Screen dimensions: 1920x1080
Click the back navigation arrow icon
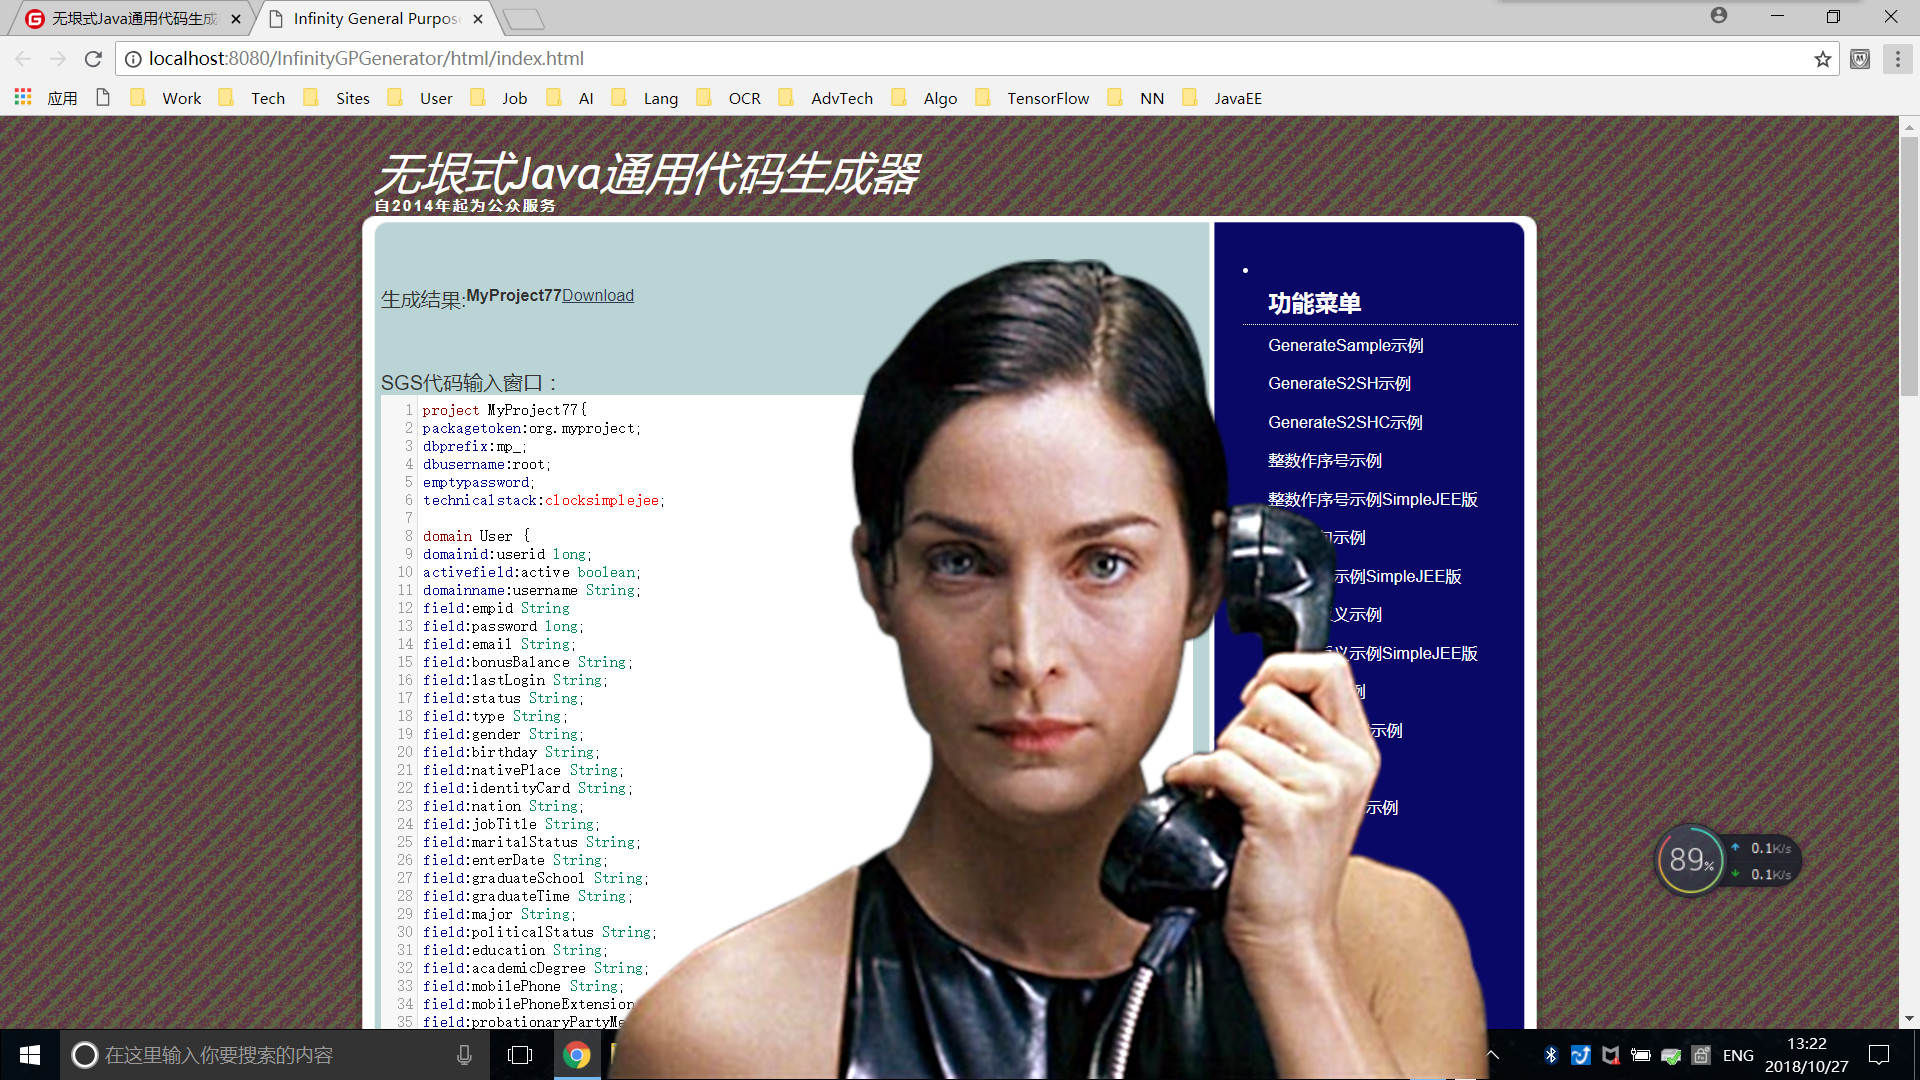tap(28, 58)
